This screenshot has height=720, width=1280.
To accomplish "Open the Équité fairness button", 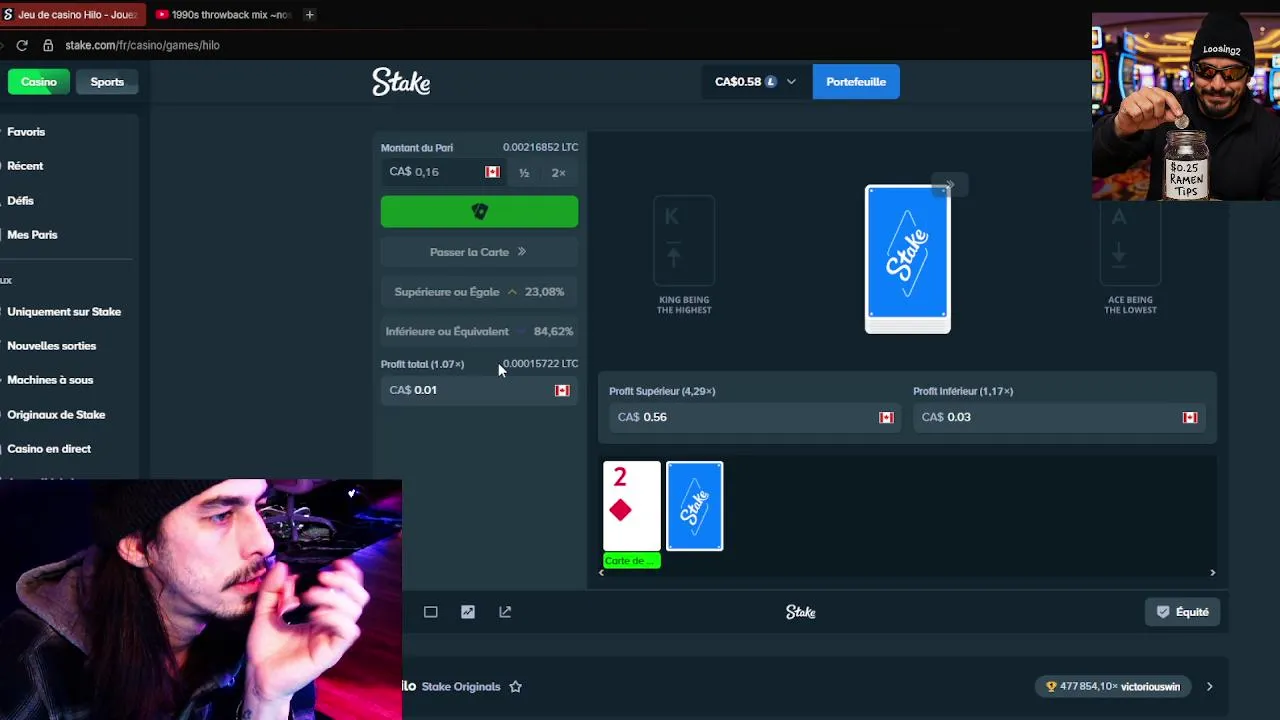I will point(1183,612).
